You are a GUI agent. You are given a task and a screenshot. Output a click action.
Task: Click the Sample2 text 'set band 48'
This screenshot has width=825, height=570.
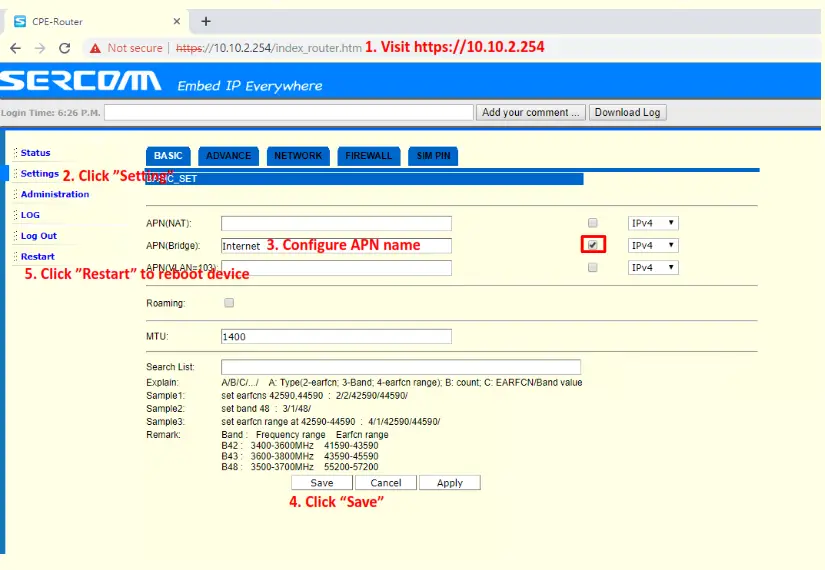pyautogui.click(x=245, y=408)
